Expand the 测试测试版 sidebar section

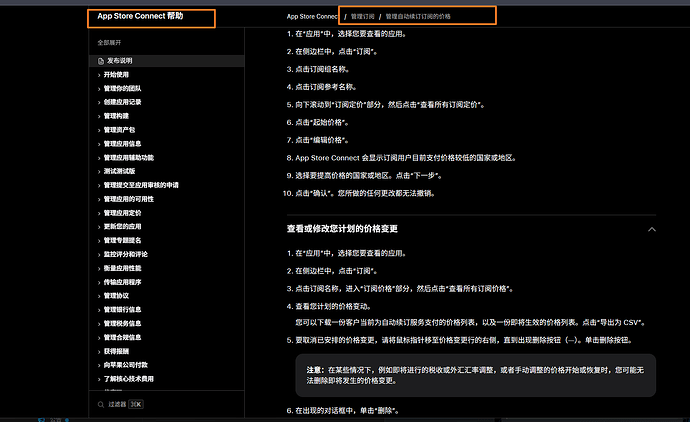tap(99, 171)
